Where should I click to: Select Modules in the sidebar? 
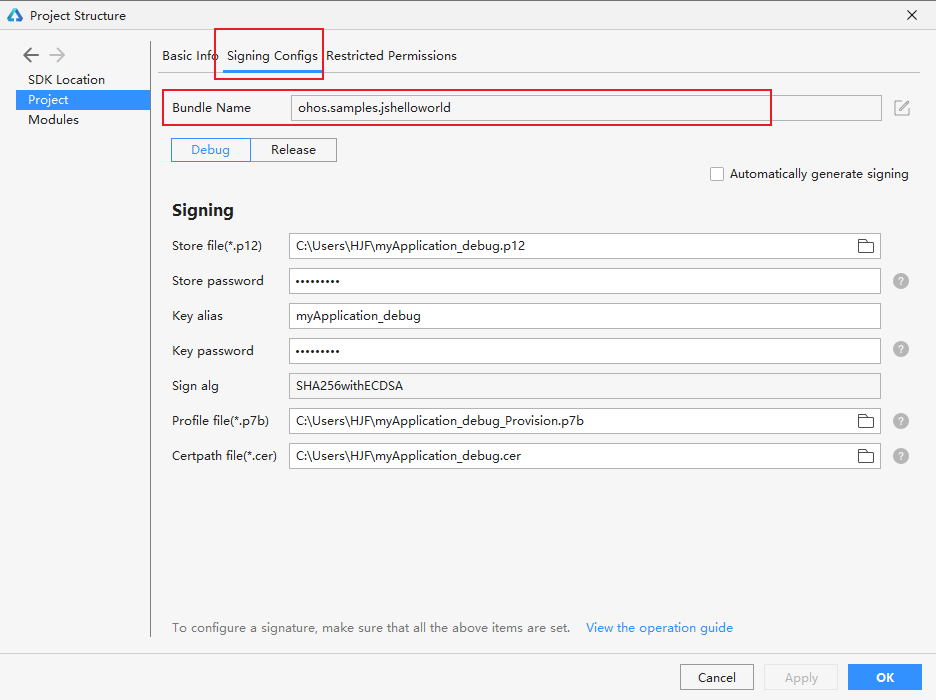53,119
